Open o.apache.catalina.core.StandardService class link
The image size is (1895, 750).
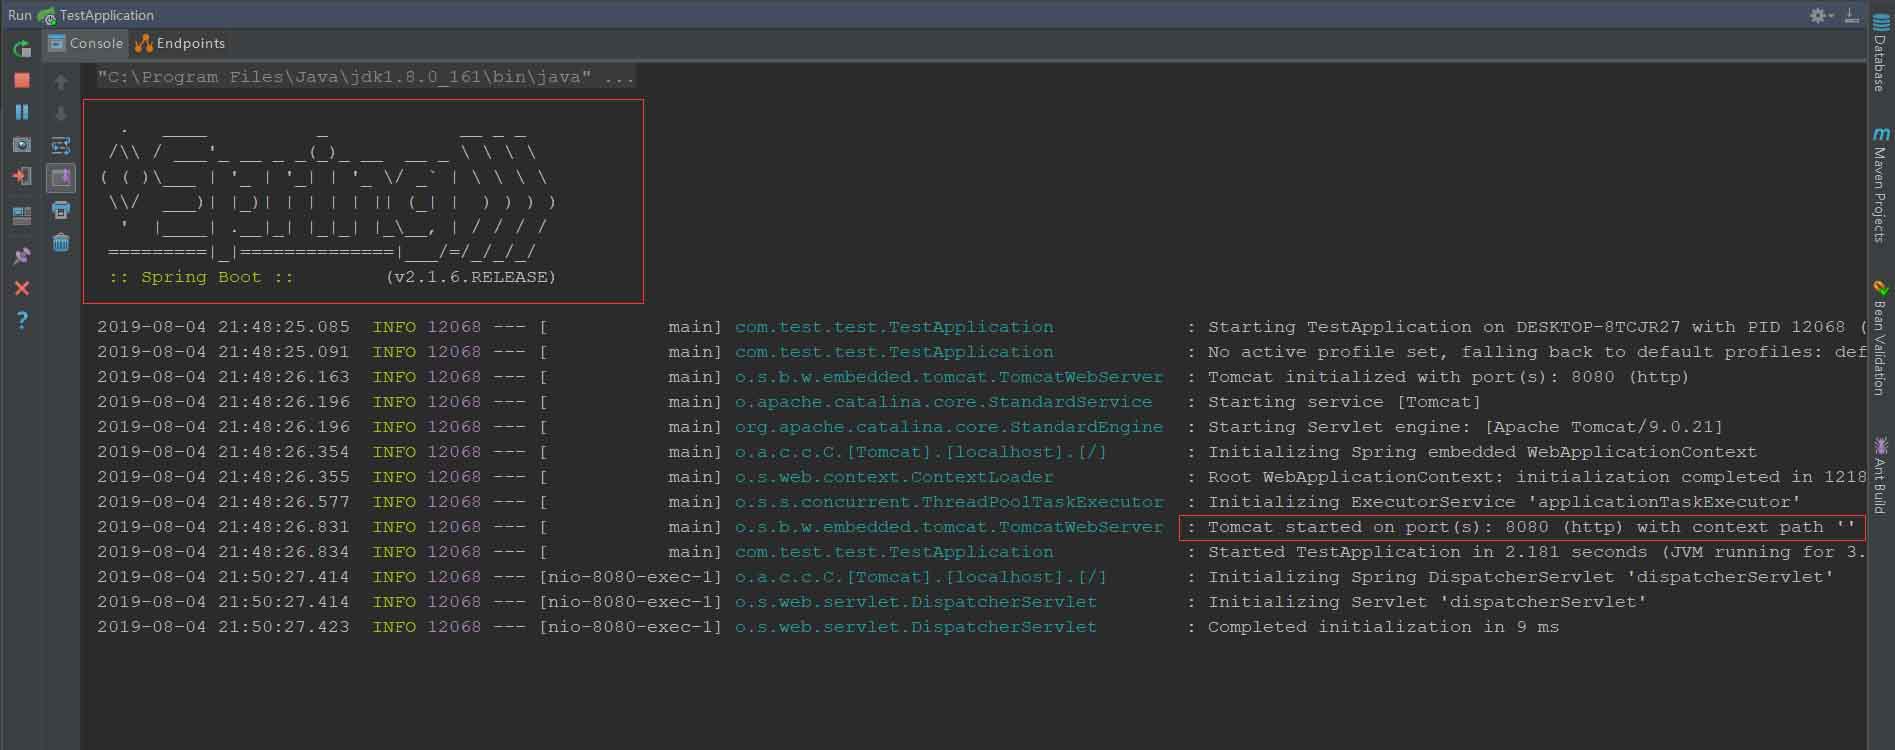(x=943, y=402)
